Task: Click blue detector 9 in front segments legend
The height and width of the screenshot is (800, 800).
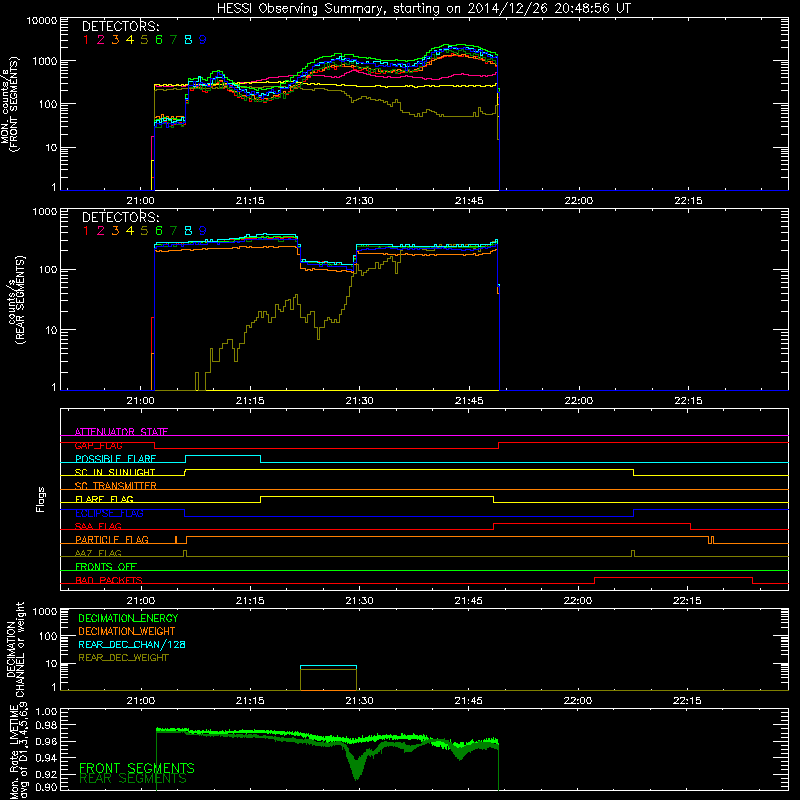Action: [203, 40]
